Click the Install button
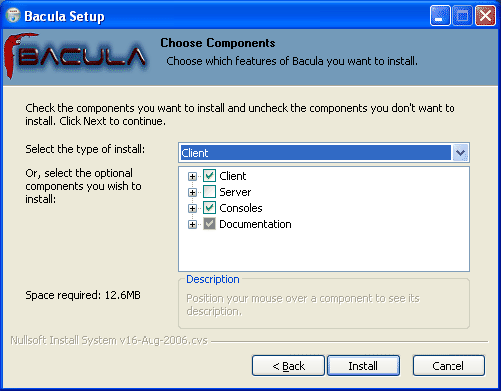501x391 pixels. pyautogui.click(x=363, y=366)
